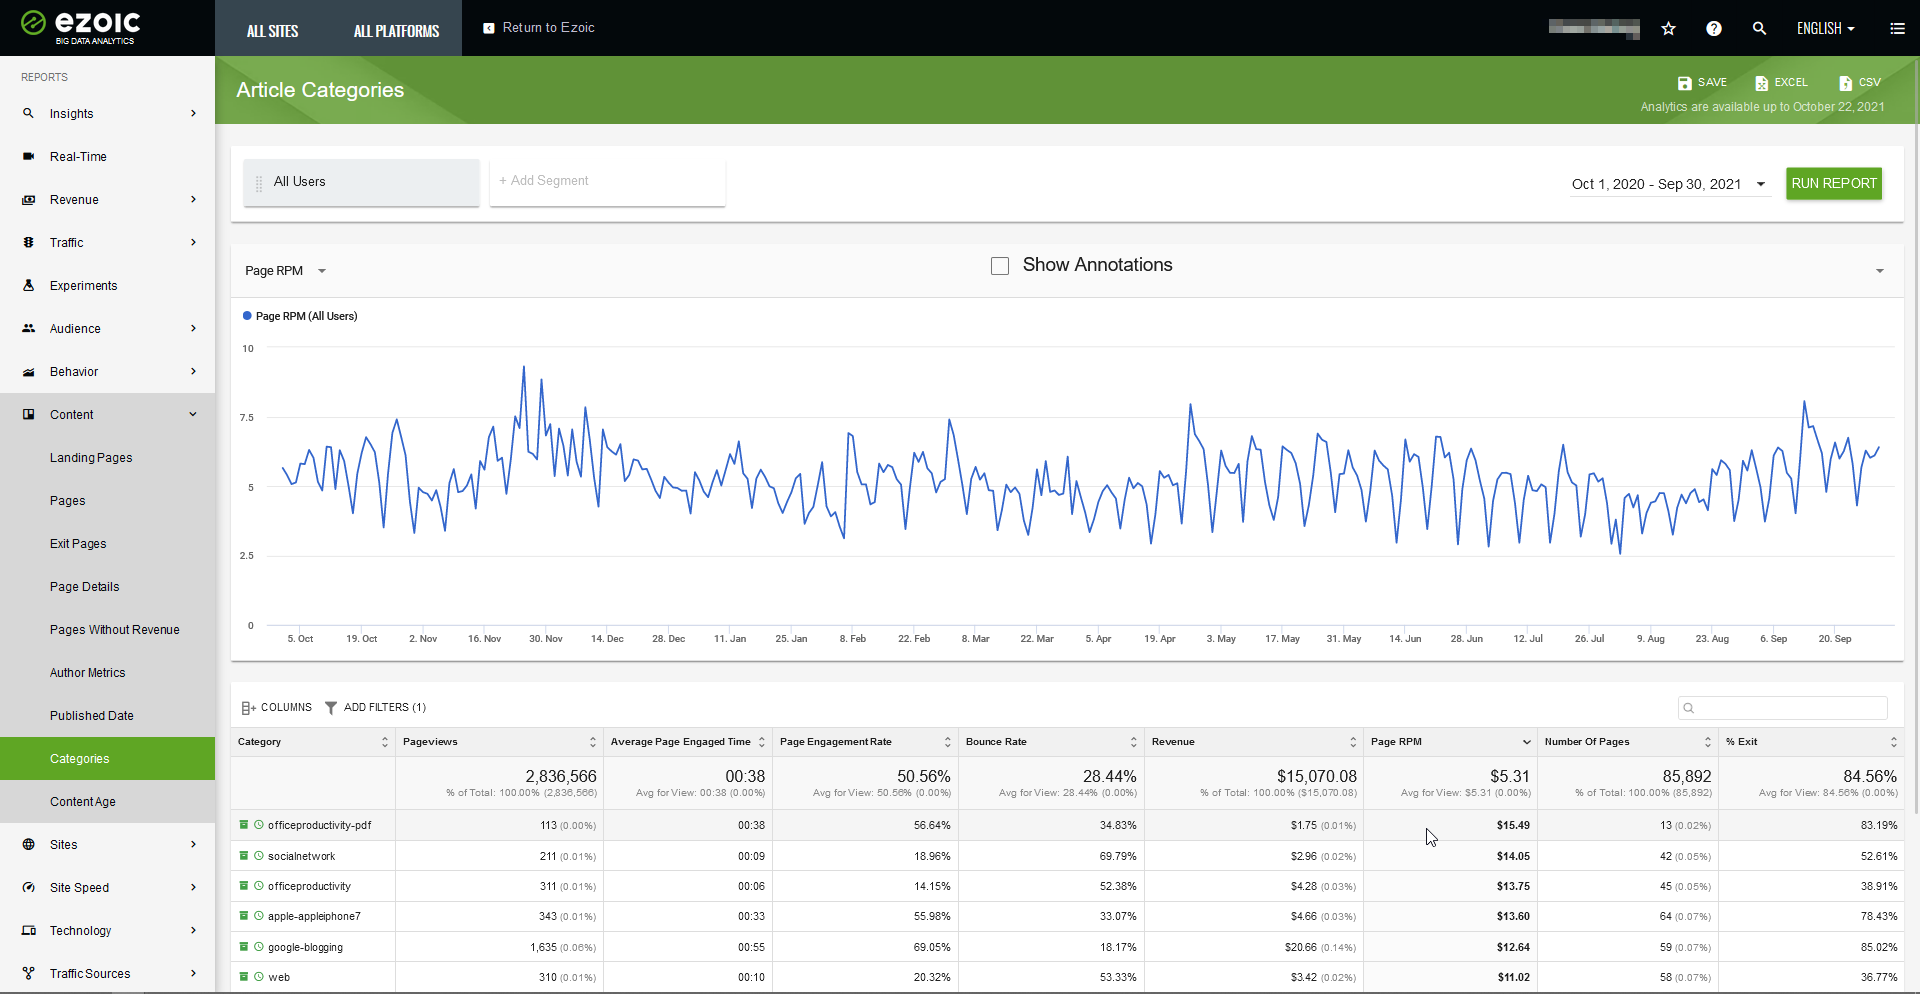Save the report using the SAVE icon
Screen dimensions: 1920x994
tap(1685, 83)
